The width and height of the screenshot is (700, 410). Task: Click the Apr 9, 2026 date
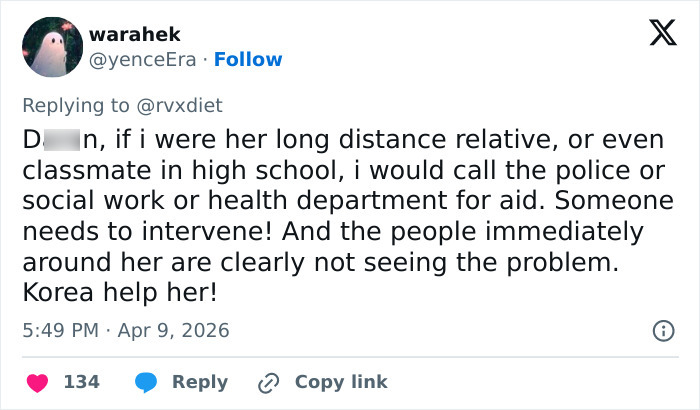172,330
